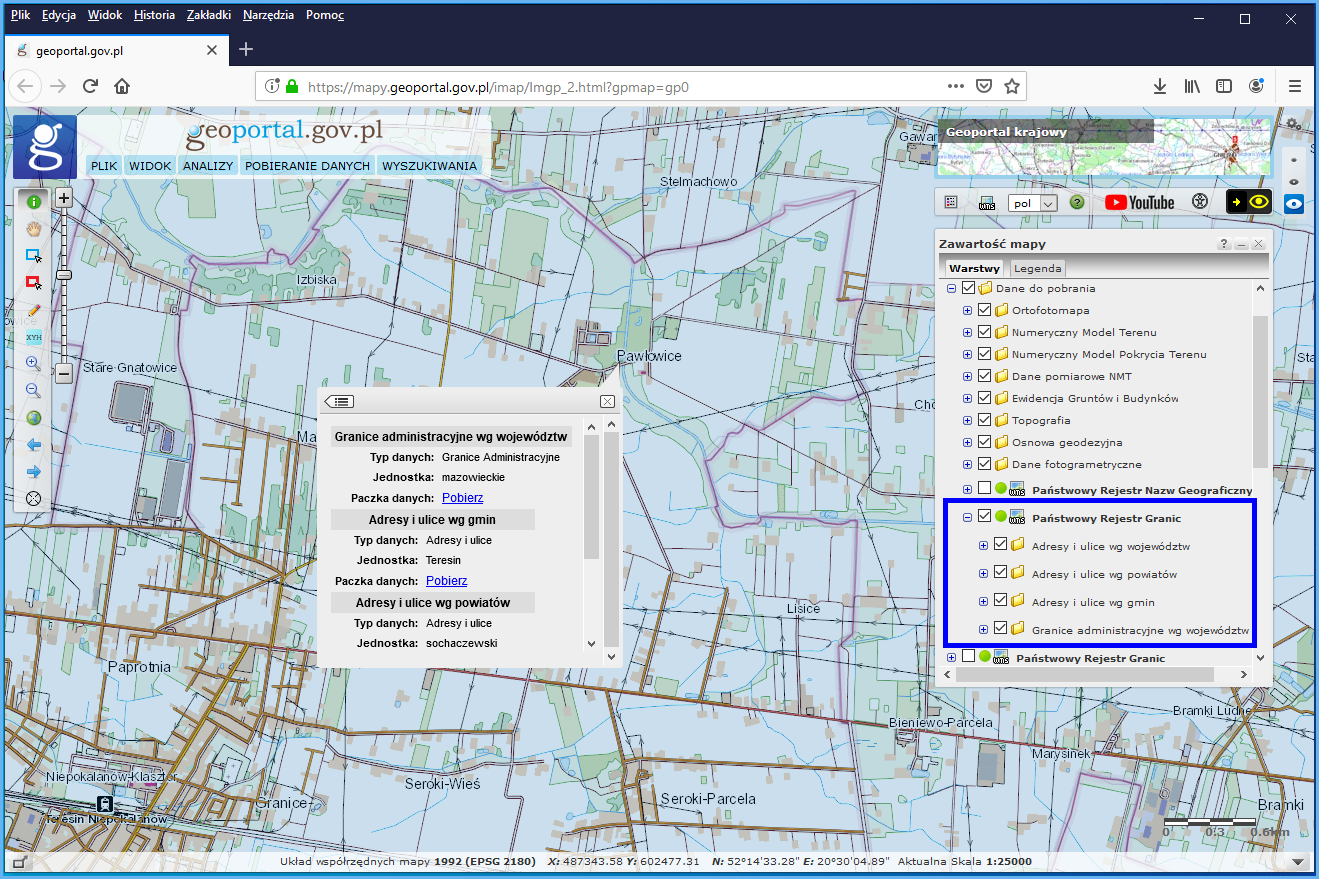Go to previous map view arrow
Viewport: 1319px width, 879px height.
click(x=34, y=445)
